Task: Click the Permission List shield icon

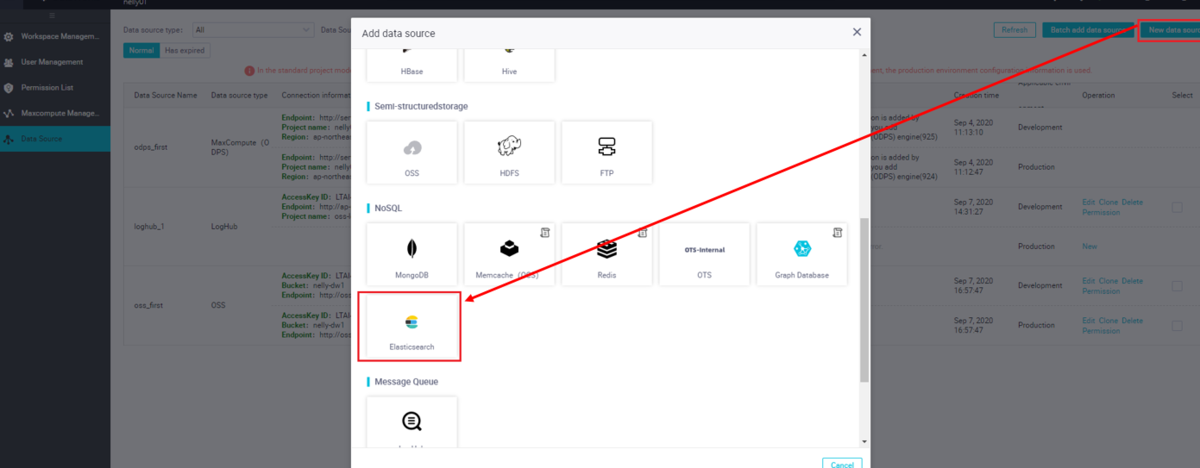Action: (x=10, y=88)
